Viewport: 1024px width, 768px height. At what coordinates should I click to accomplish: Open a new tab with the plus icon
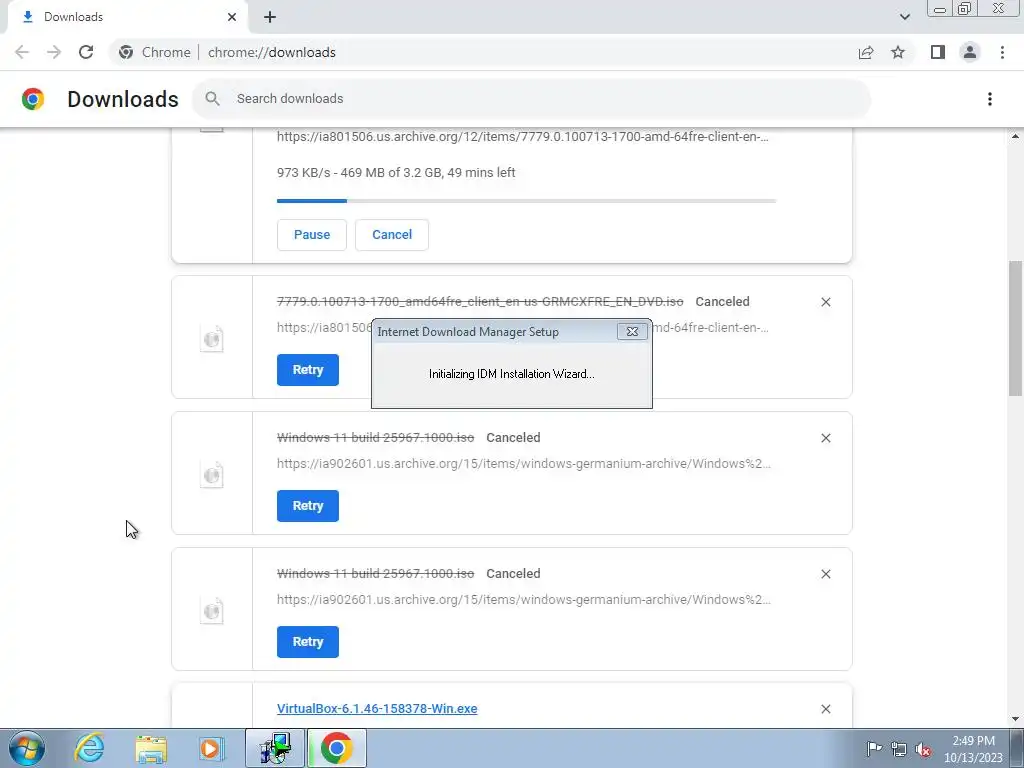[x=270, y=17]
